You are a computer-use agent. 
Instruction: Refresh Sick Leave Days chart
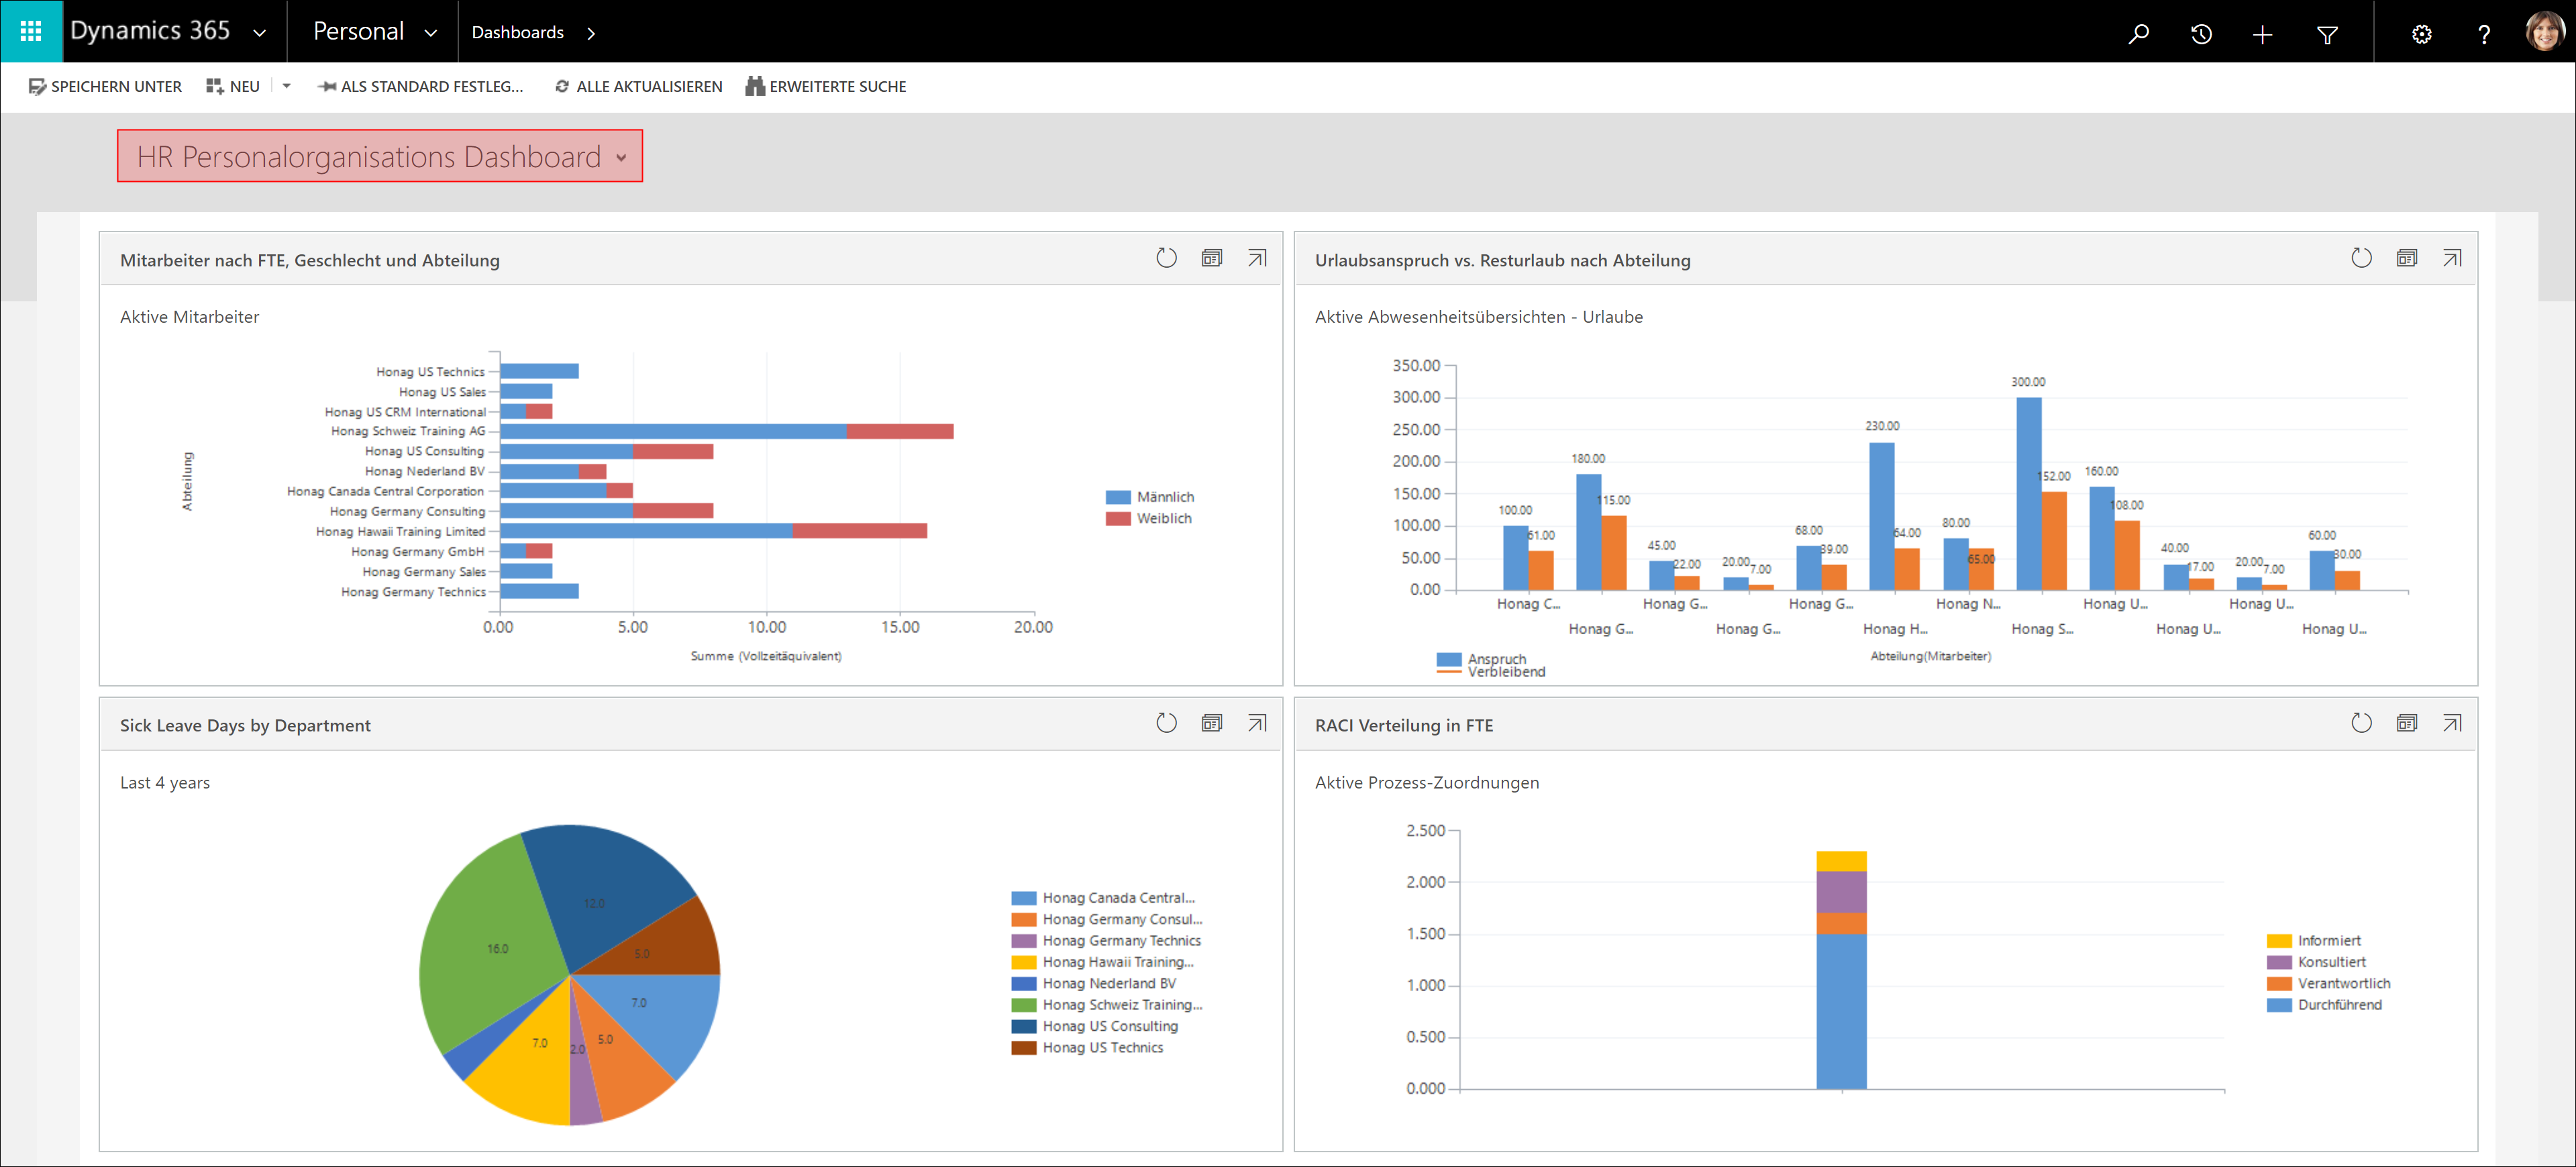pos(1166,723)
